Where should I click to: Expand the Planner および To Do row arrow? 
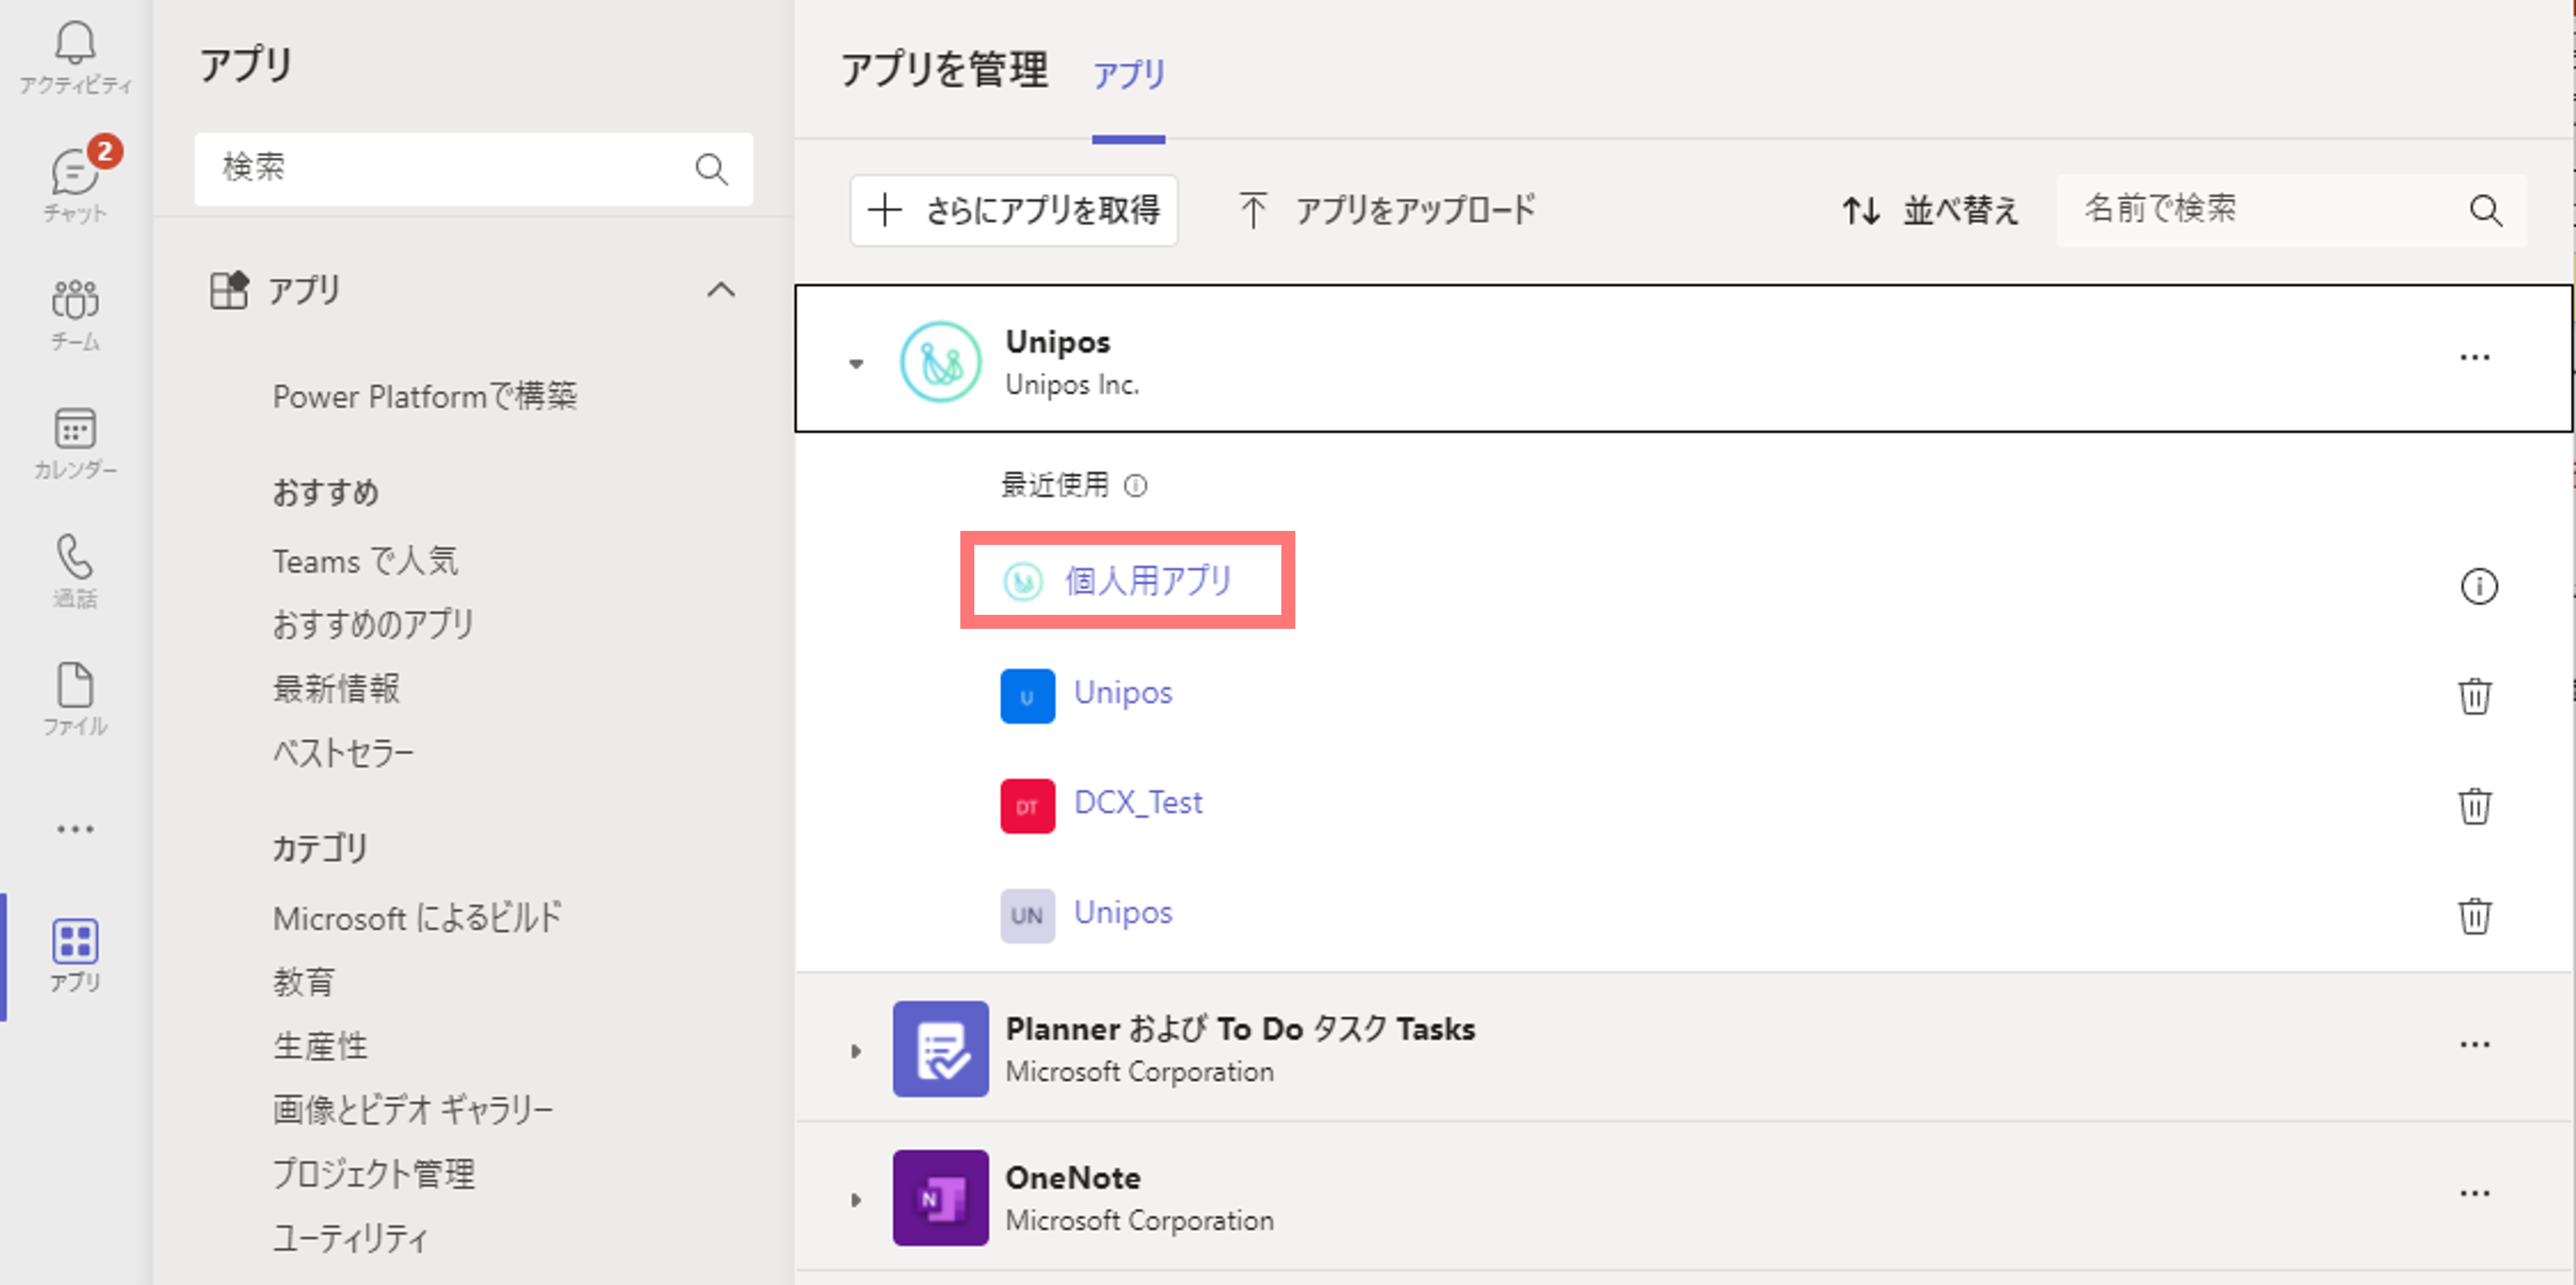click(x=856, y=1051)
